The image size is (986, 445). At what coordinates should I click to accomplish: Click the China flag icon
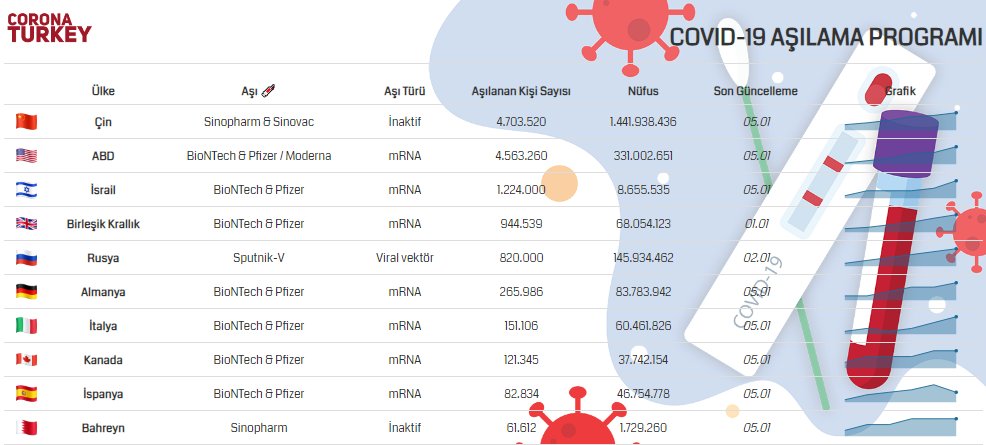[26, 122]
